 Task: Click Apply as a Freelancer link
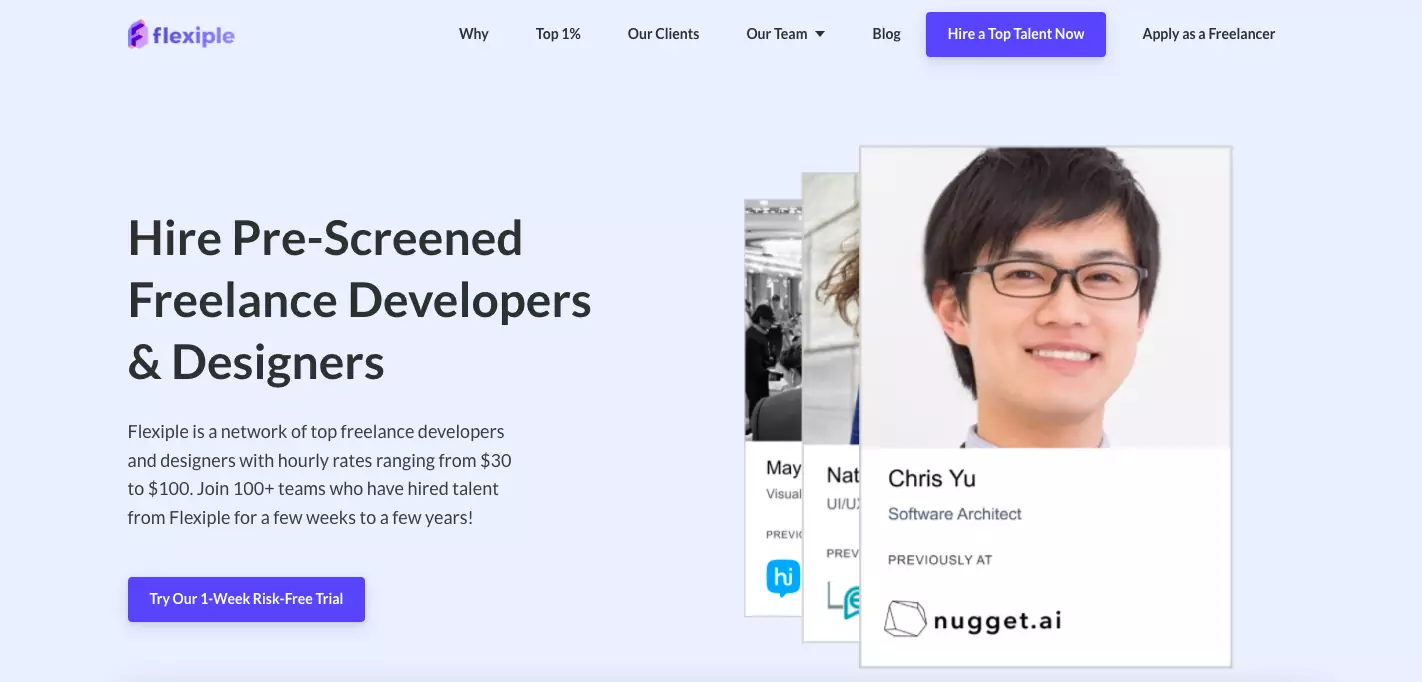1208,34
